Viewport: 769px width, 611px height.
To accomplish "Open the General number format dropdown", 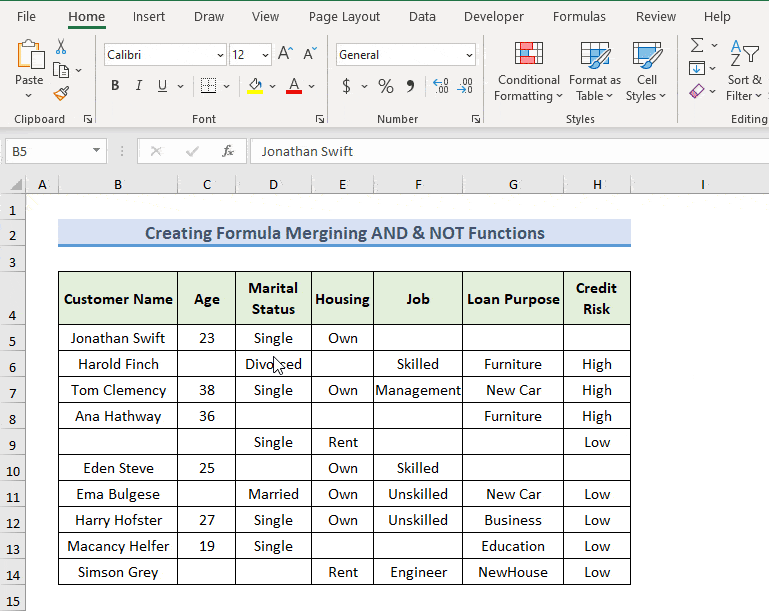I will click(x=469, y=55).
